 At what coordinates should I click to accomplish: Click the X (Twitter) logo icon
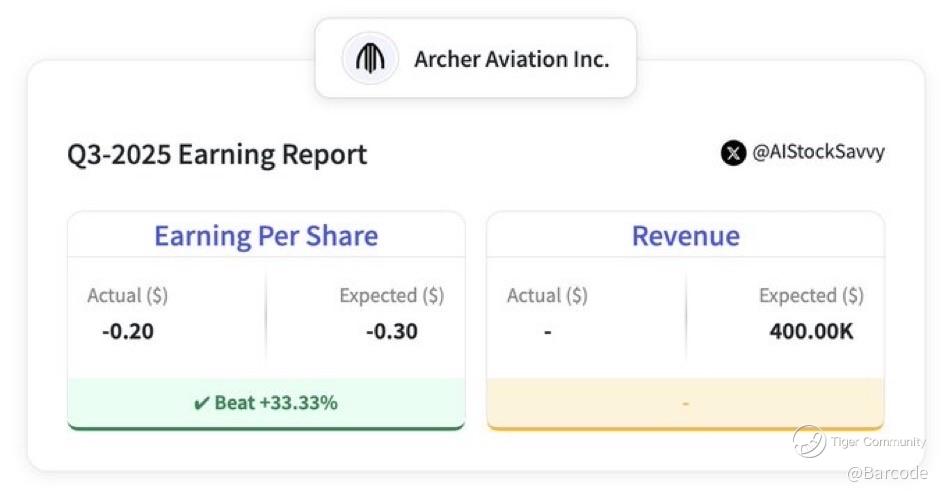pos(733,153)
